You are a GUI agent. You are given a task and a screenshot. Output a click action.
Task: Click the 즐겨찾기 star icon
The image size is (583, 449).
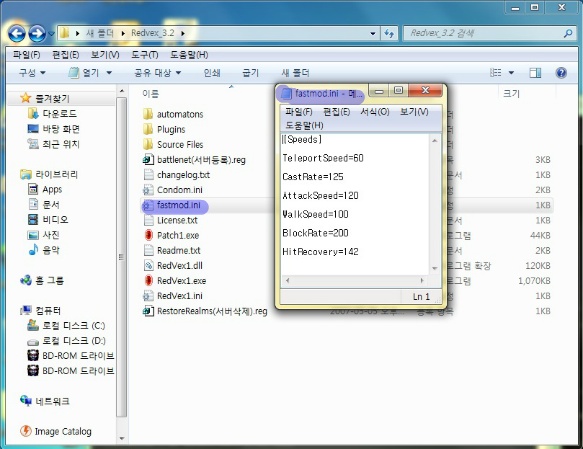pyautogui.click(x=26, y=98)
